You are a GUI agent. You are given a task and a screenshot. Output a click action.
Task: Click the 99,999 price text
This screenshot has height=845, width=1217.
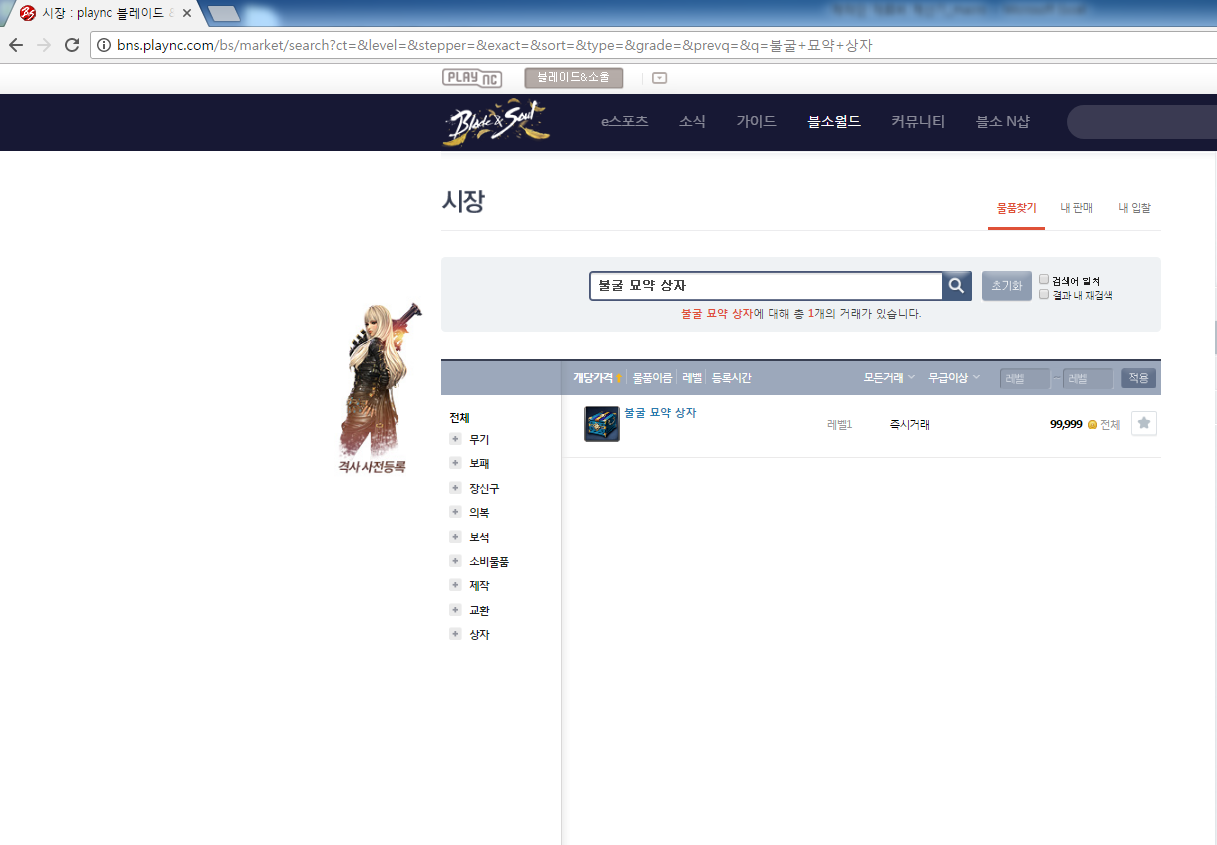(1066, 425)
